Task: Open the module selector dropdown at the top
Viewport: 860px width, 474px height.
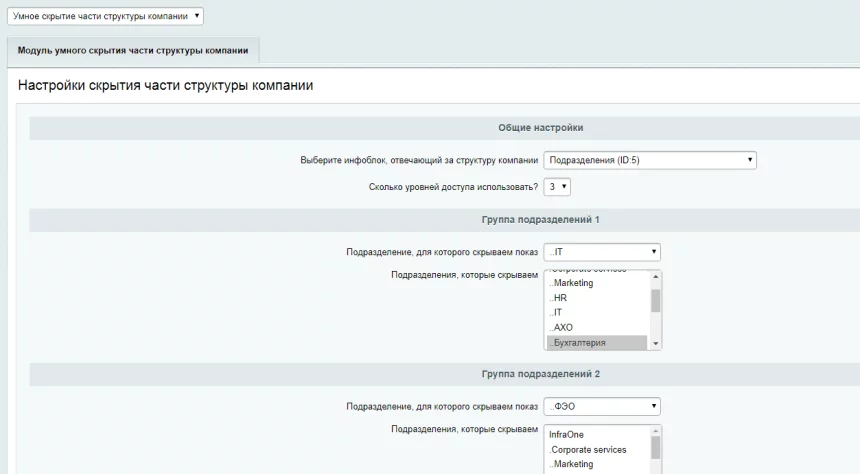Action: tap(105, 16)
